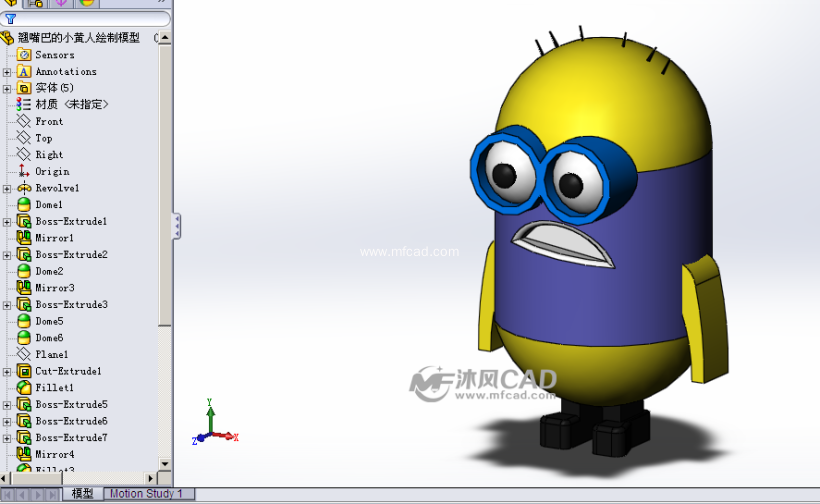
Task: Expand the Annotations folder
Action: (8, 72)
